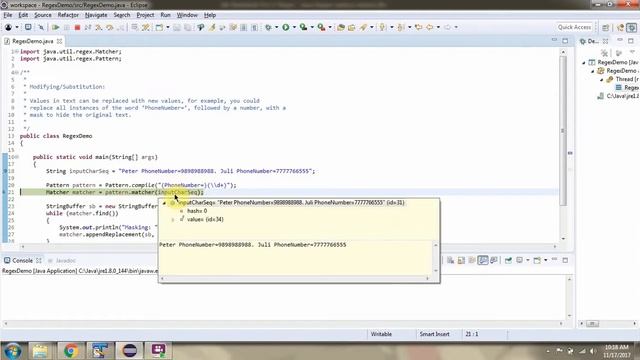Image resolution: width=640 pixels, height=360 pixels.
Task: Open the Search menu
Action: (x=122, y=15)
